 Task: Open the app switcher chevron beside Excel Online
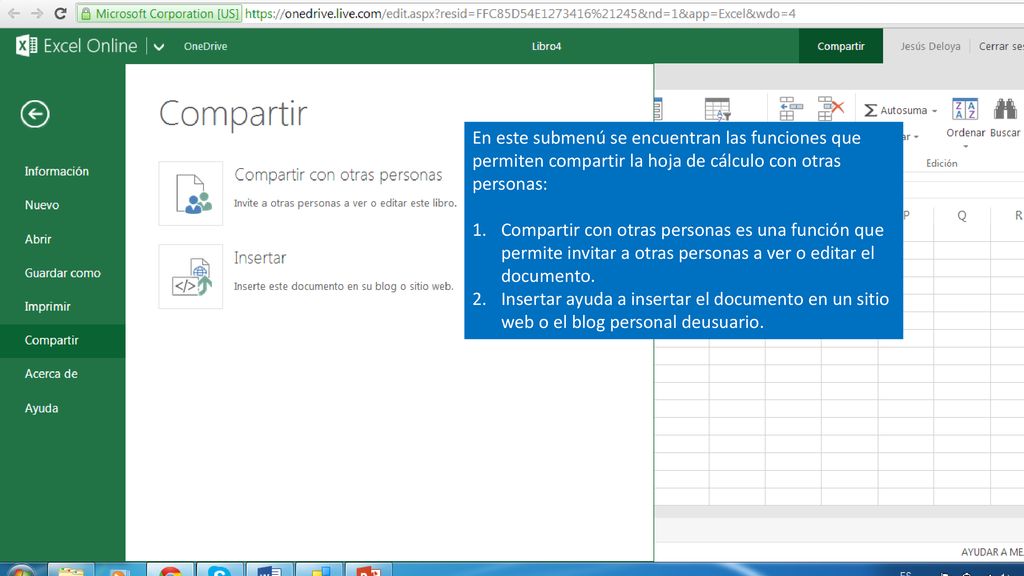tap(159, 46)
